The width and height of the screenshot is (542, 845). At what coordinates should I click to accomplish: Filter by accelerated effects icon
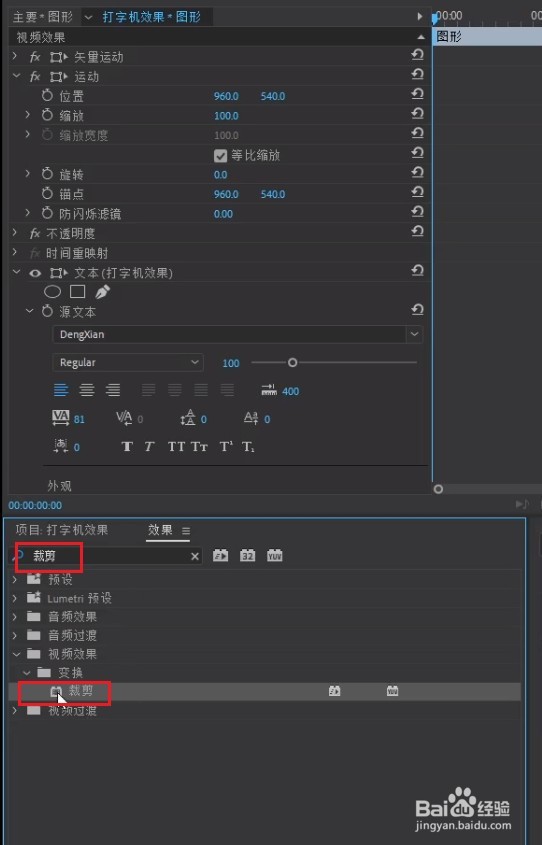[x=220, y=556]
